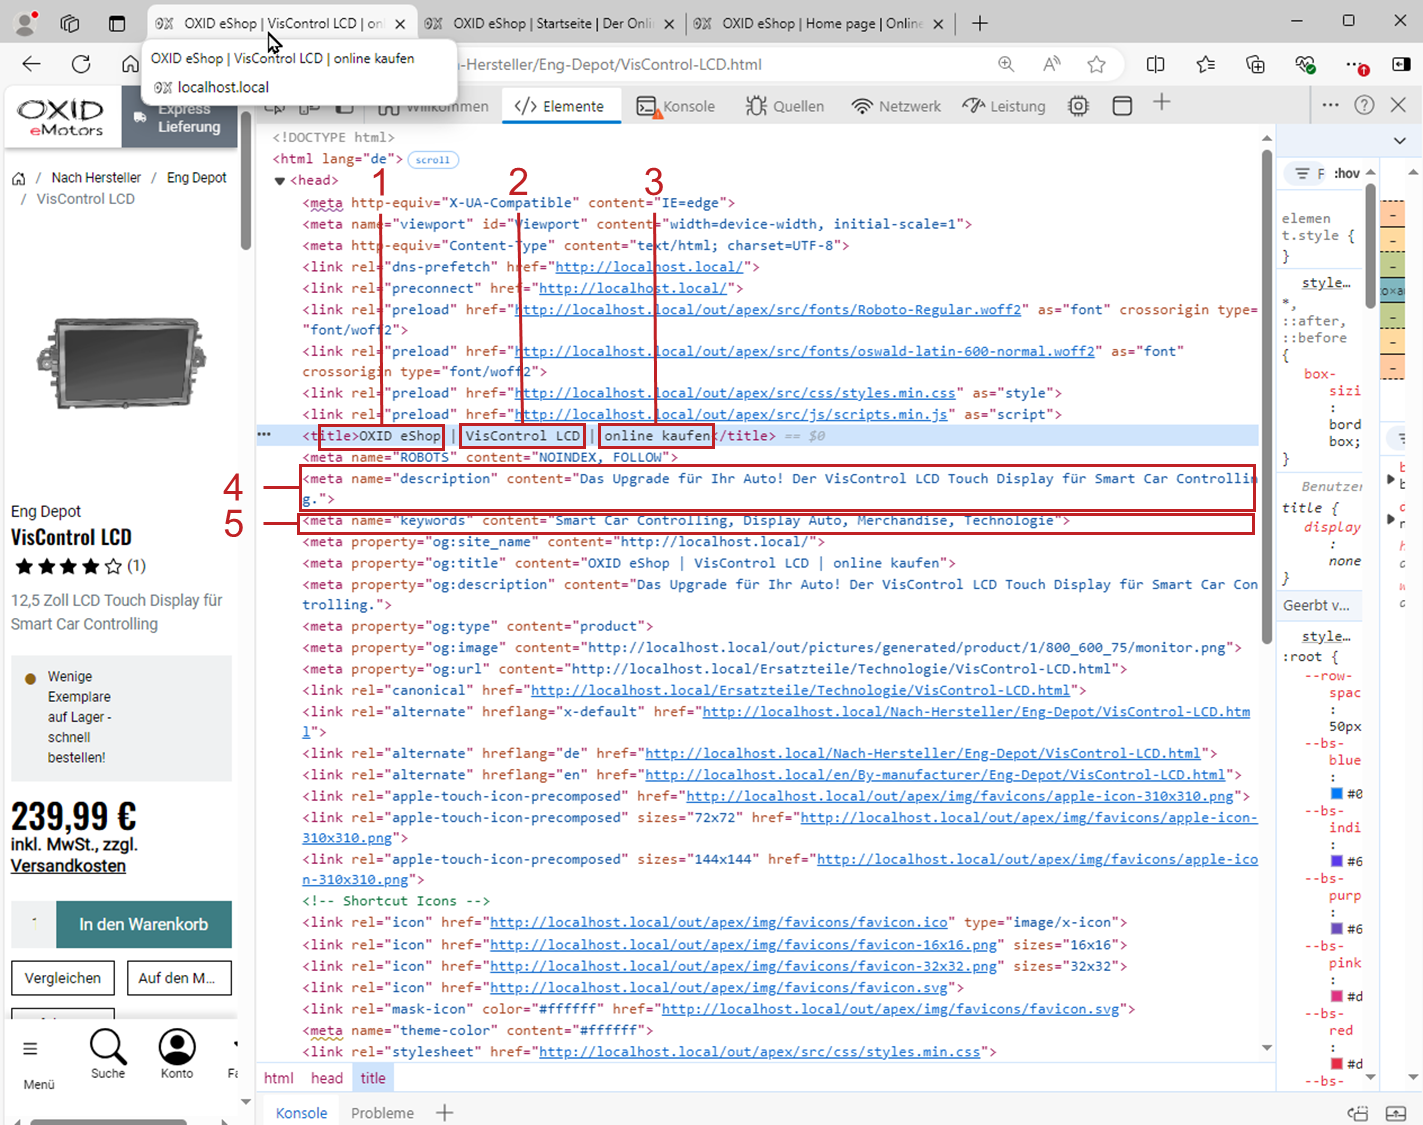
Task: Click the Vergleichen button
Action: [x=63, y=978]
